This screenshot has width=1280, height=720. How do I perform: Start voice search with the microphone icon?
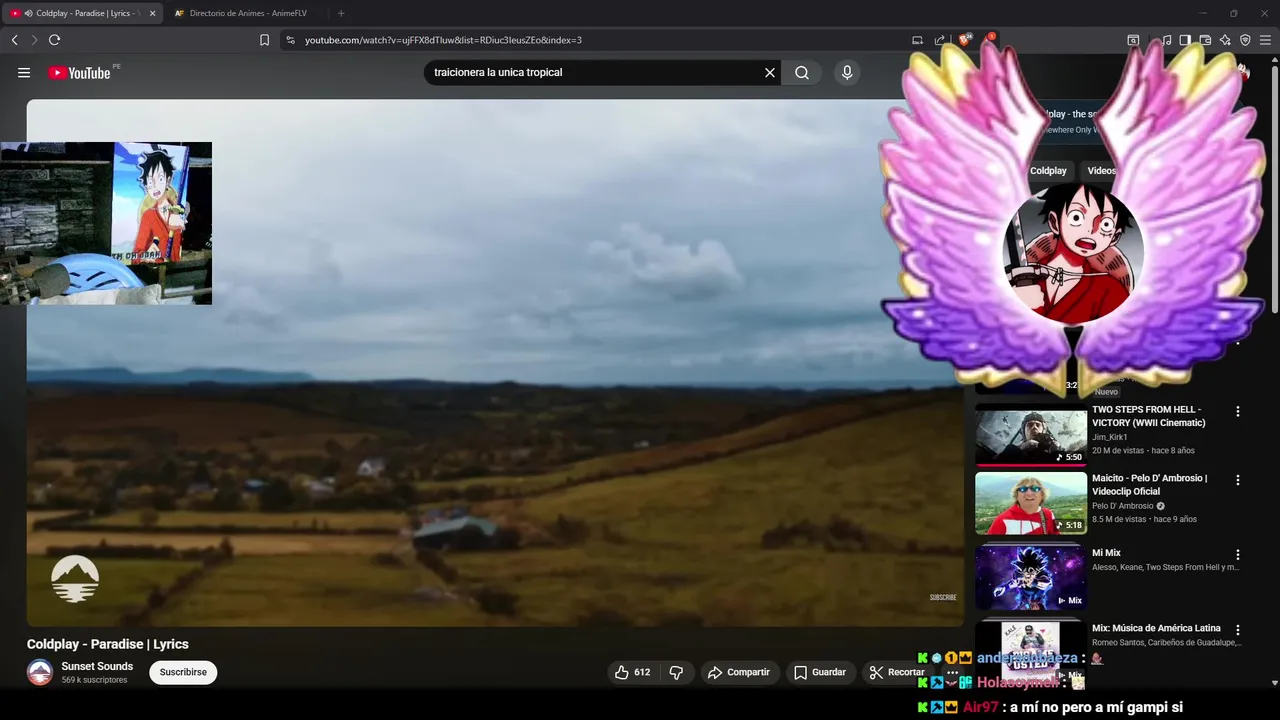point(847,73)
